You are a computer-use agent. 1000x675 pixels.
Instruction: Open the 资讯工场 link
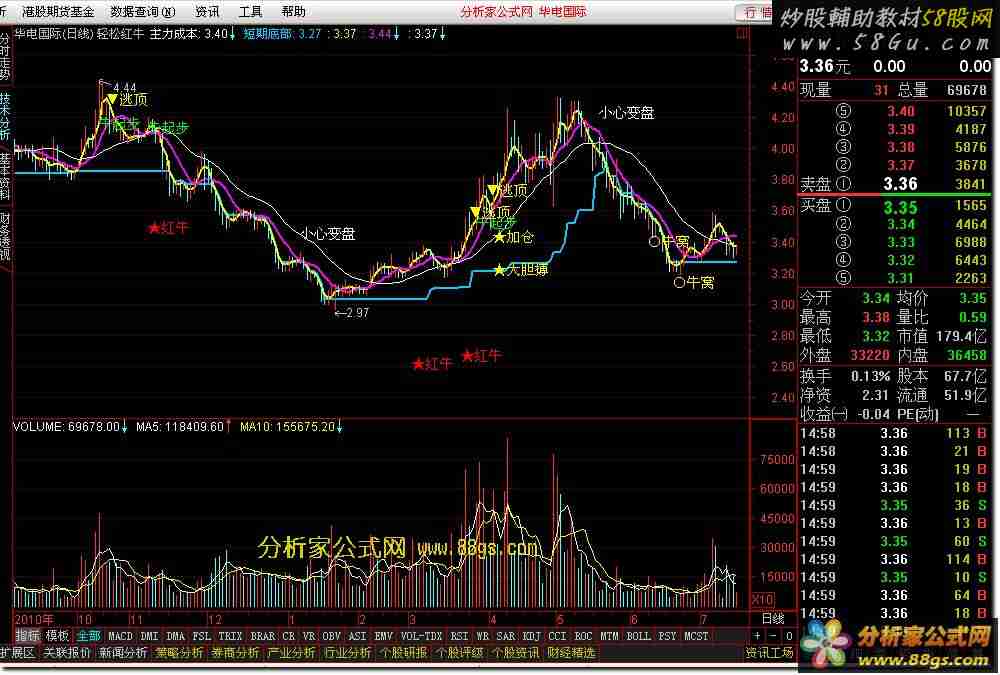(x=770, y=653)
